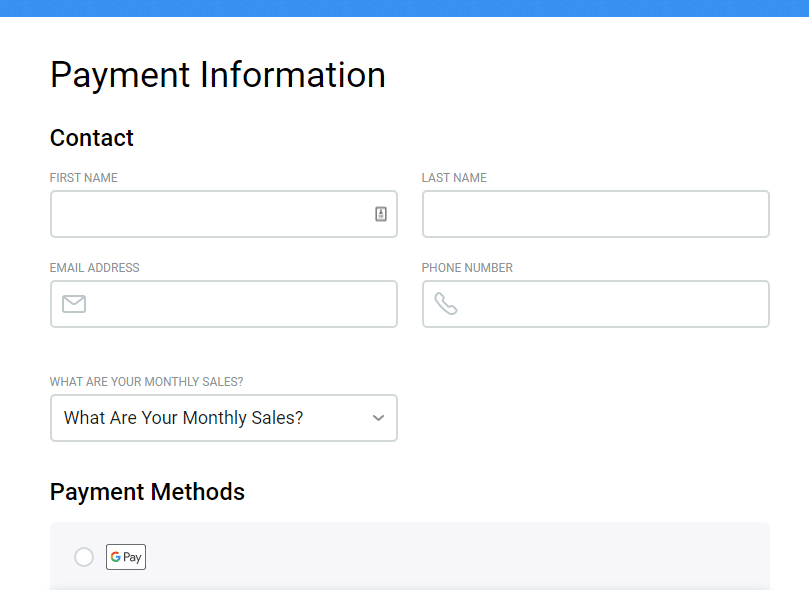Click the FIRST NAME field label
The height and width of the screenshot is (590, 809).
pyautogui.click(x=84, y=178)
